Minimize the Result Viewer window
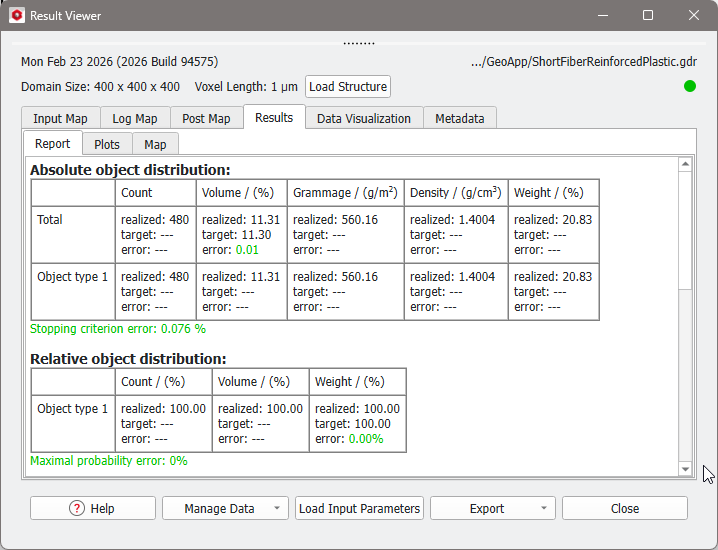 click(603, 15)
